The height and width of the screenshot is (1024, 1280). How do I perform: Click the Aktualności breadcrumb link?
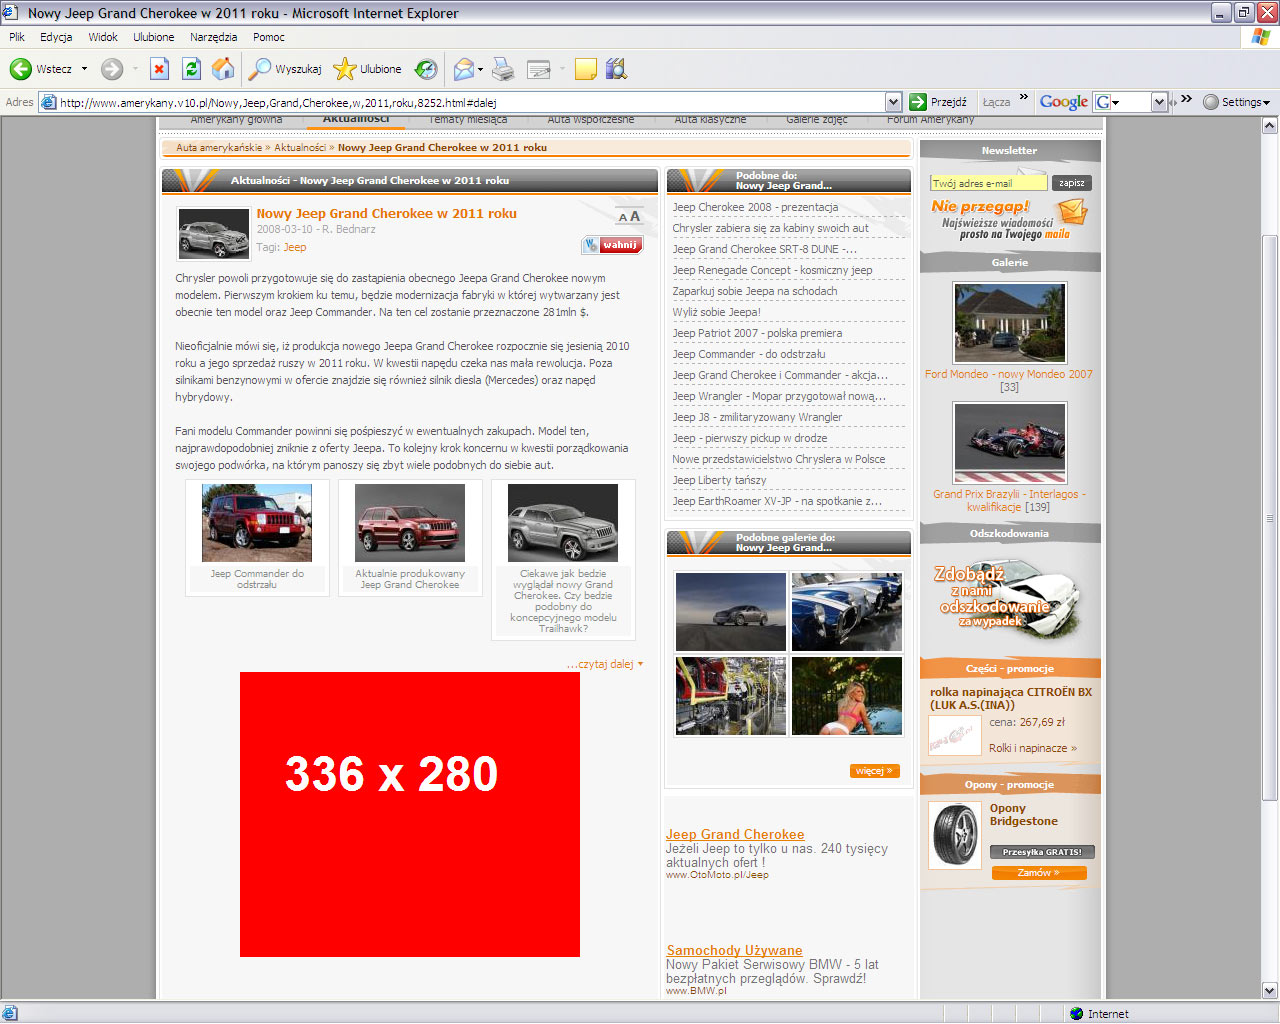pyautogui.click(x=300, y=147)
